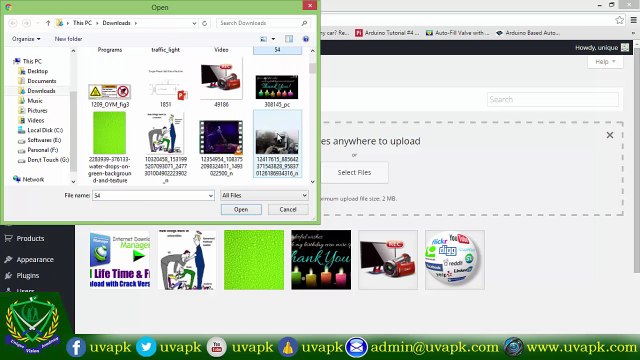
Task: Click Select Files button on upload page
Action: click(354, 173)
